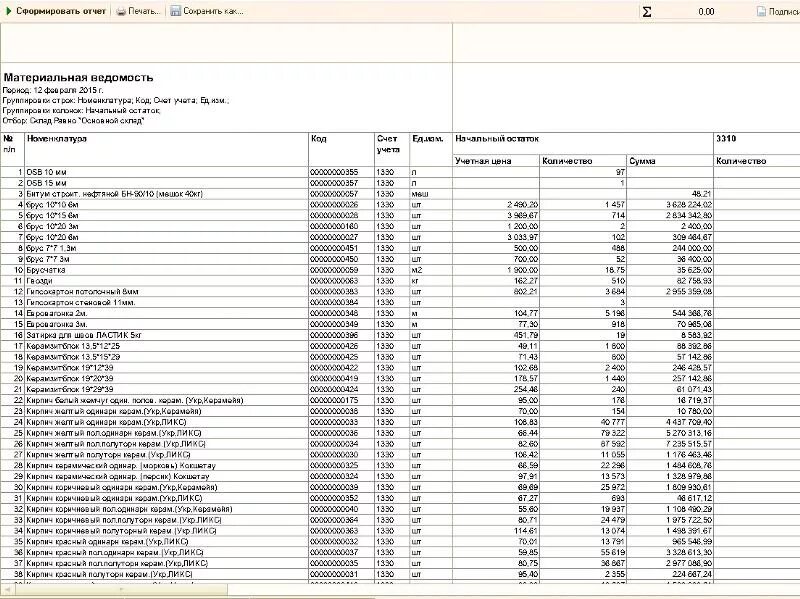800x599 pixels.
Task: Select the Номенклатура column header
Action: pyautogui.click(x=166, y=149)
